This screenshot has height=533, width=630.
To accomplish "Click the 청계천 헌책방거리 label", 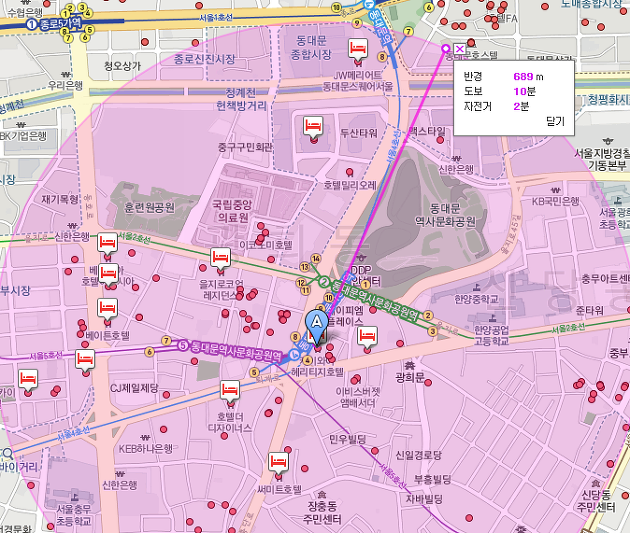I will click(x=241, y=100).
